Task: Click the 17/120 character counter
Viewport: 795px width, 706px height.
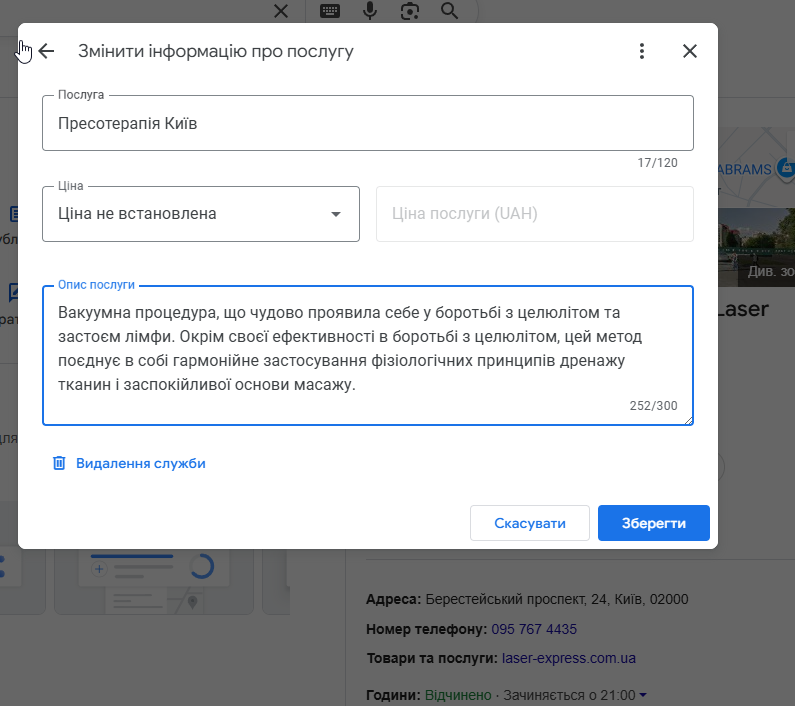Action: [657, 163]
